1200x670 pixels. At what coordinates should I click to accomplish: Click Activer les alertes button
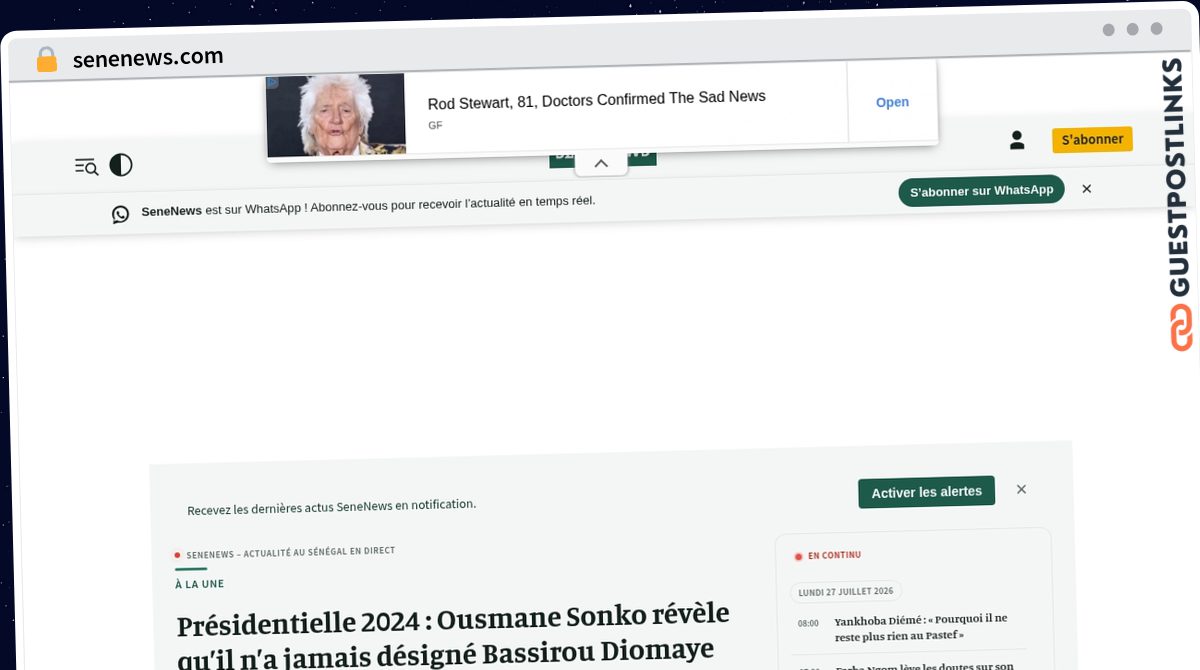click(926, 492)
